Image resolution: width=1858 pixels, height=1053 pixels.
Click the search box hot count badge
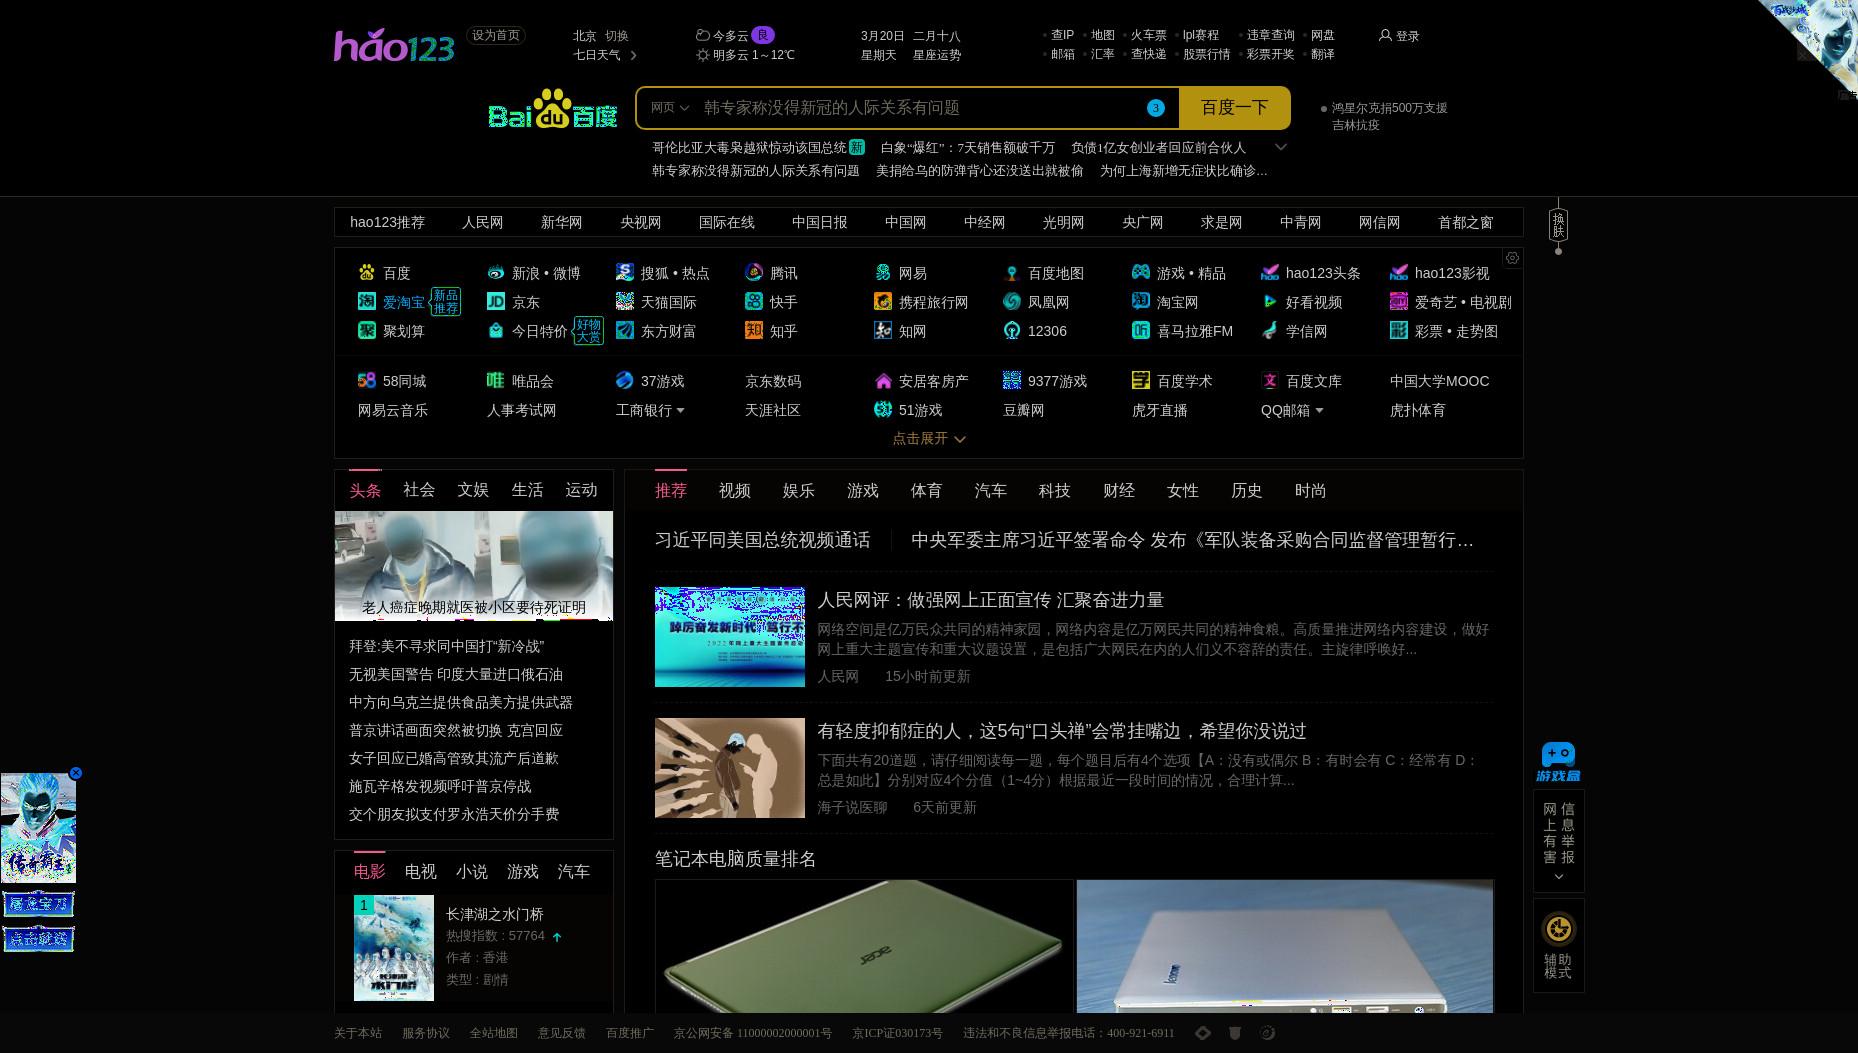[1156, 108]
